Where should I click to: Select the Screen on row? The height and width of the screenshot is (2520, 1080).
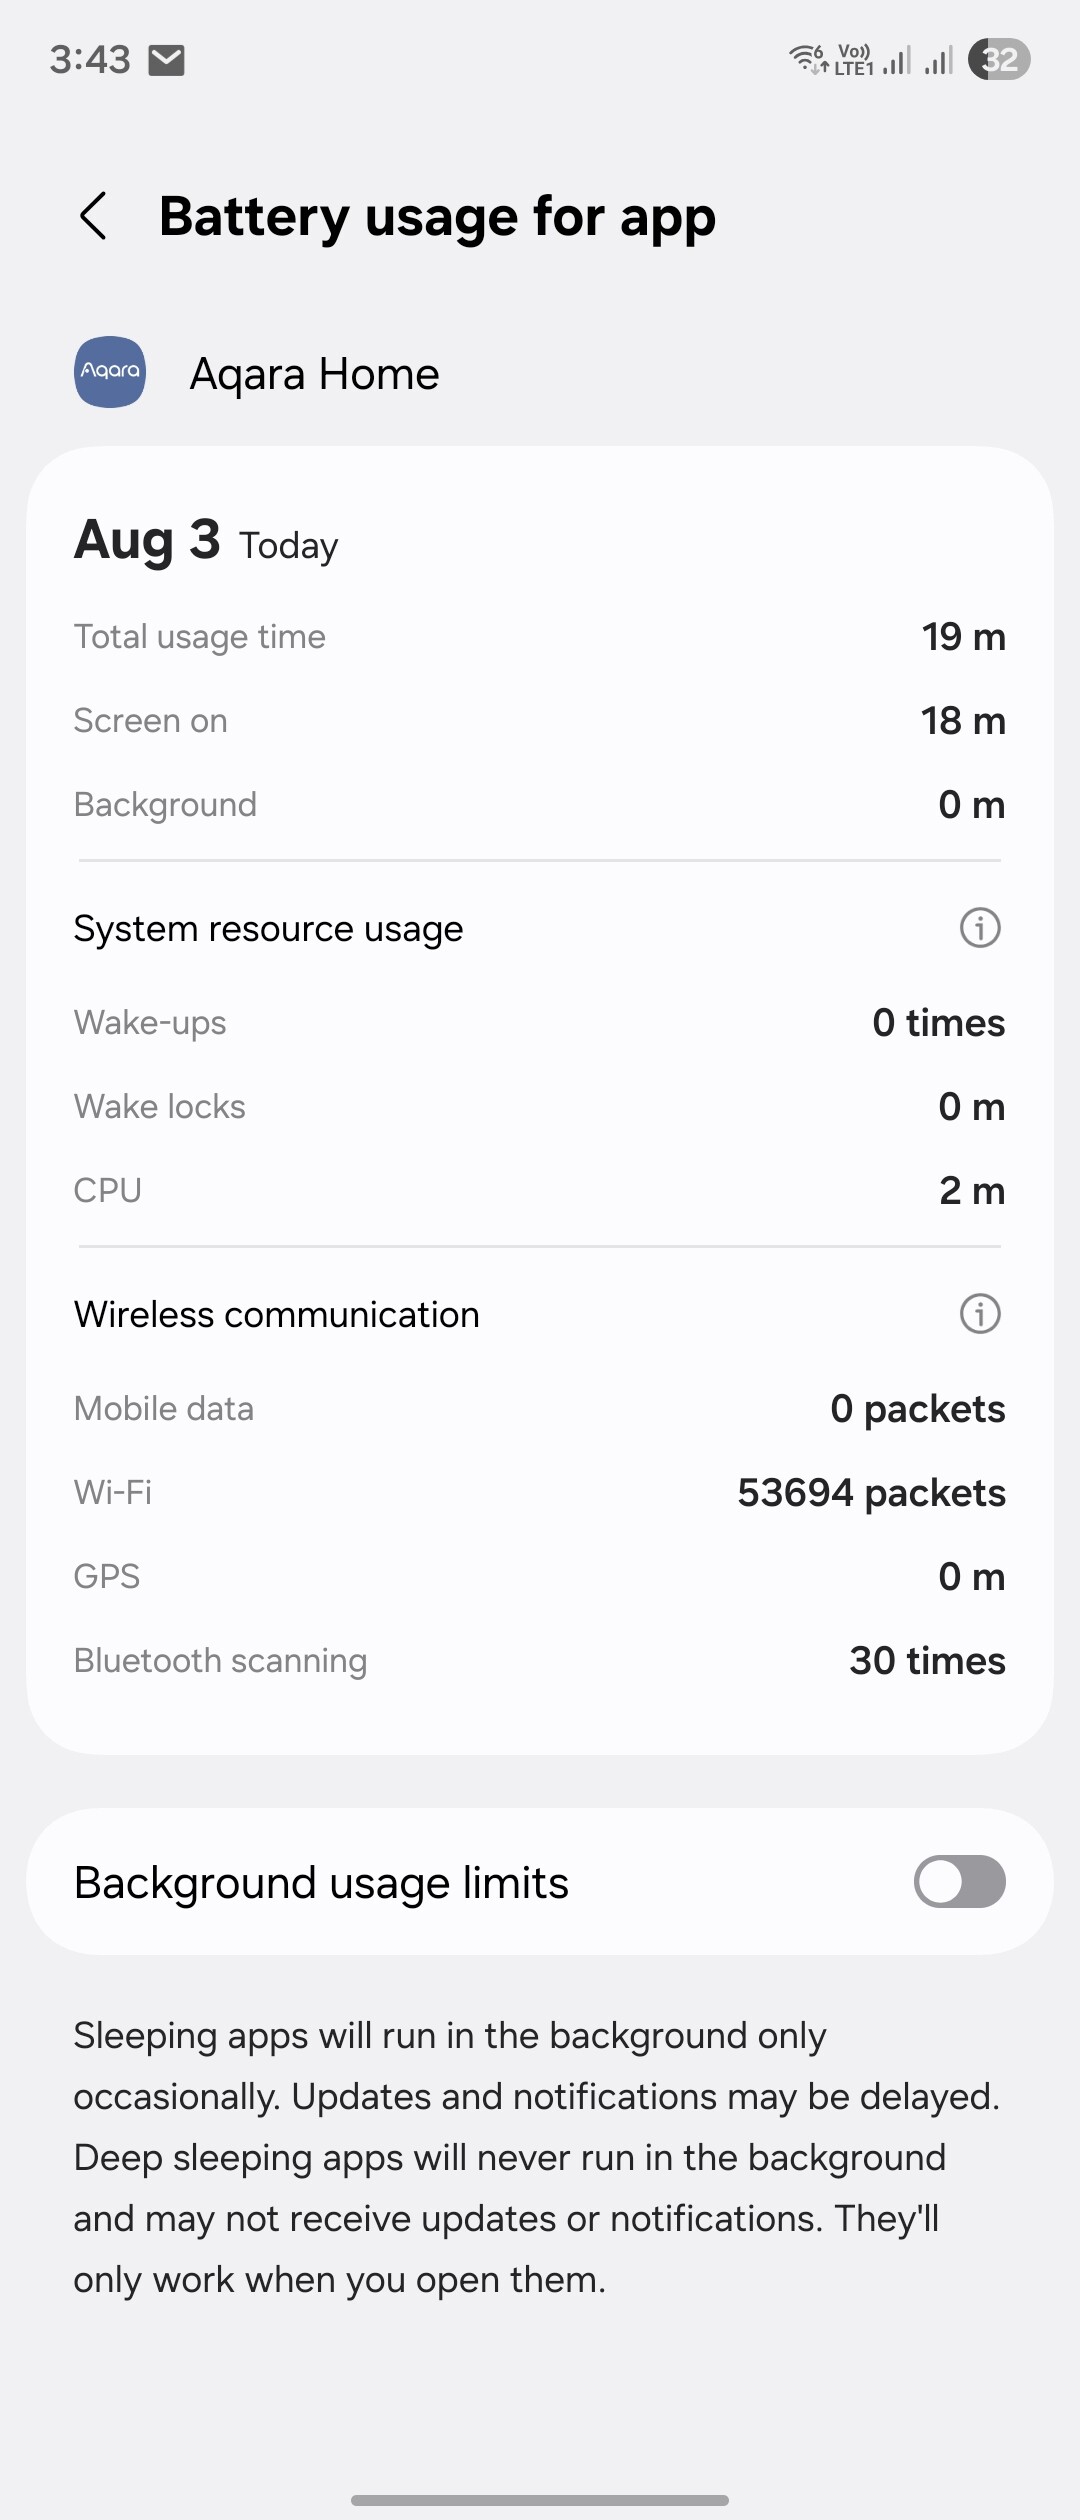(540, 721)
